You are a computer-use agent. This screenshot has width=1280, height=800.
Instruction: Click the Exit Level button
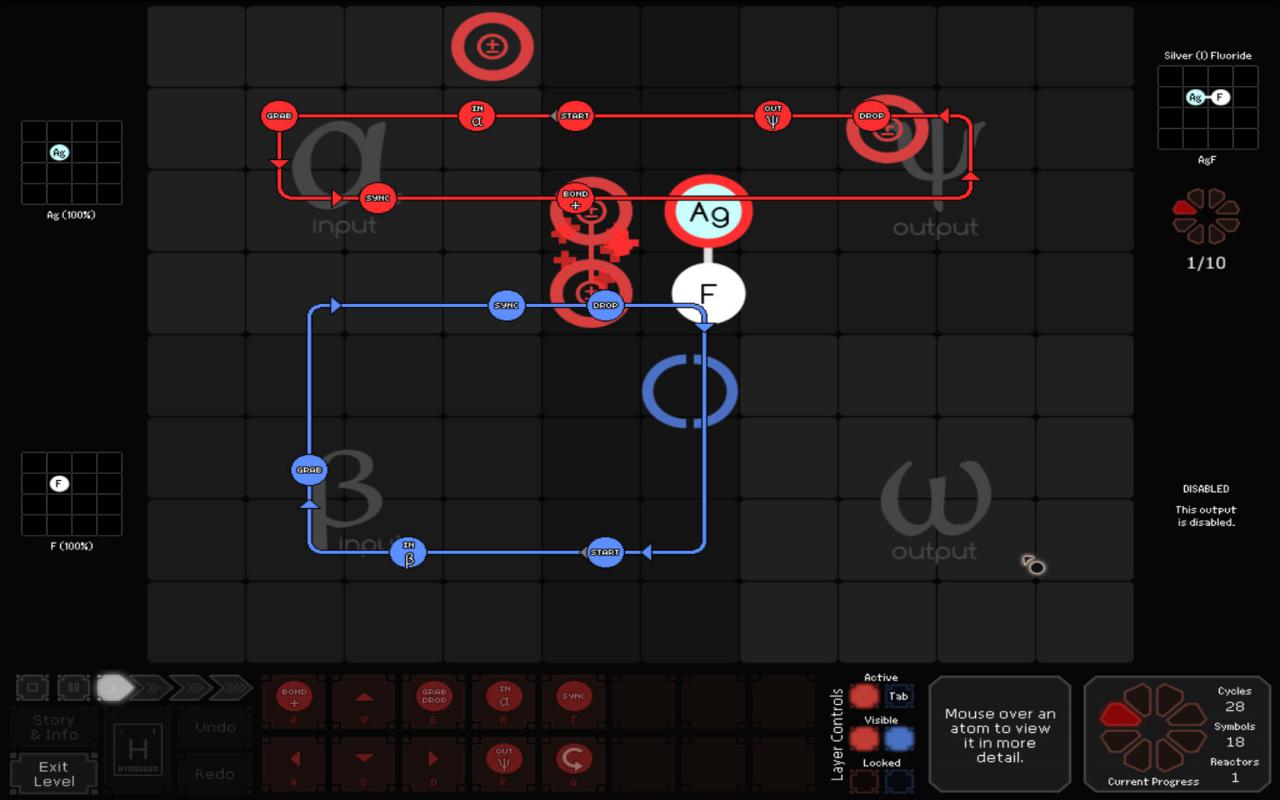[x=54, y=773]
